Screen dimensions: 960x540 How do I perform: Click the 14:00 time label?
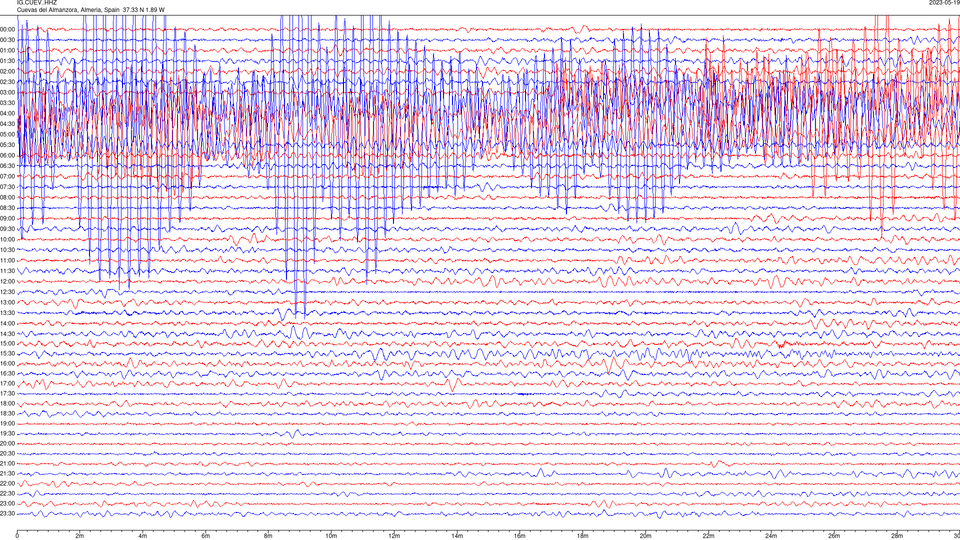pos(7,323)
